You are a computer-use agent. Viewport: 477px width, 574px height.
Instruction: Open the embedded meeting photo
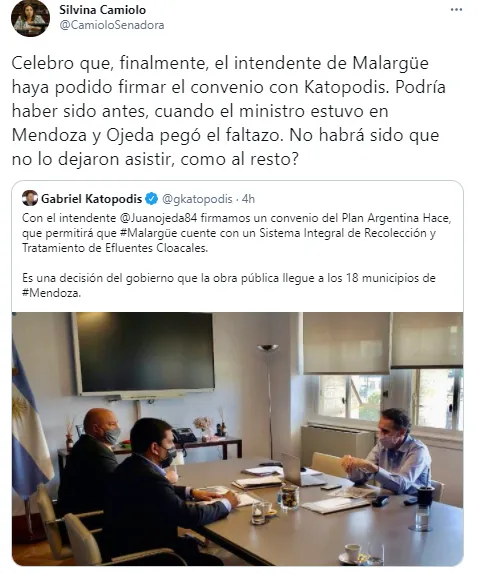[x=238, y=439]
